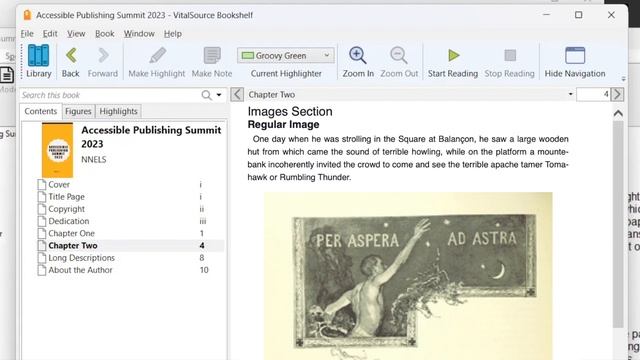Click the scroll up arrow in reader
This screenshot has width=640, height=360.
coord(618,113)
